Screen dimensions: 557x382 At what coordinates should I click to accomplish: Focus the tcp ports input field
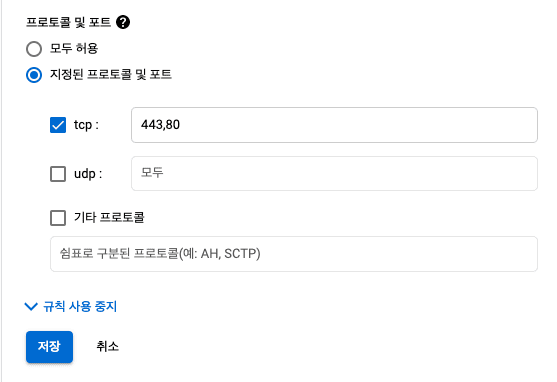point(334,125)
